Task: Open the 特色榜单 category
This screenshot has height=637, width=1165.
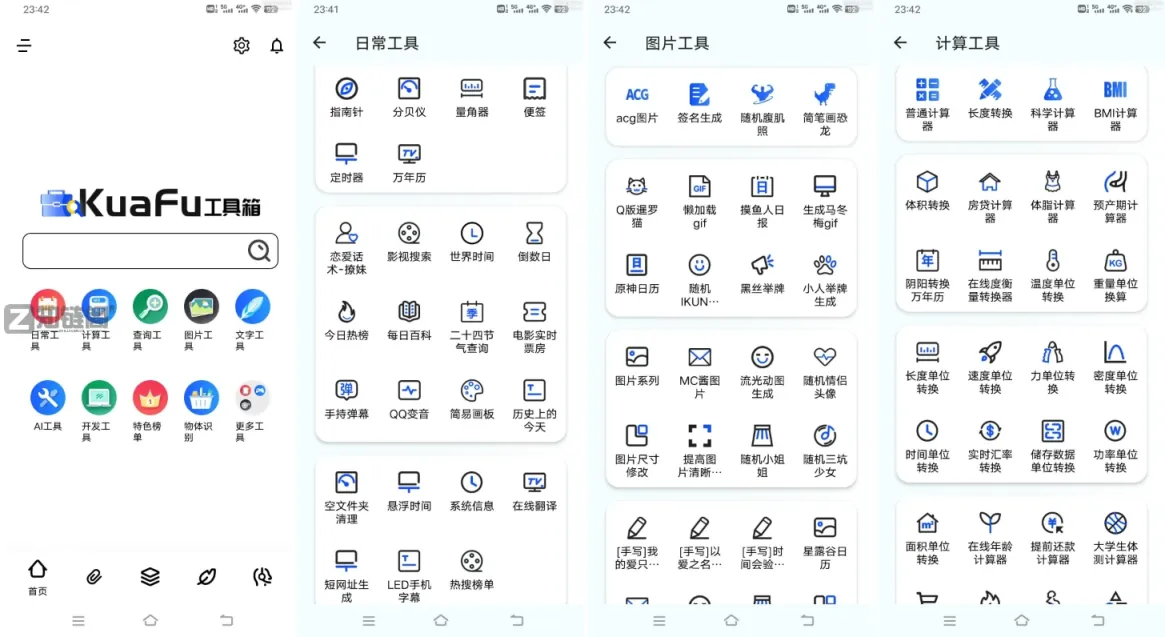Action: point(149,411)
